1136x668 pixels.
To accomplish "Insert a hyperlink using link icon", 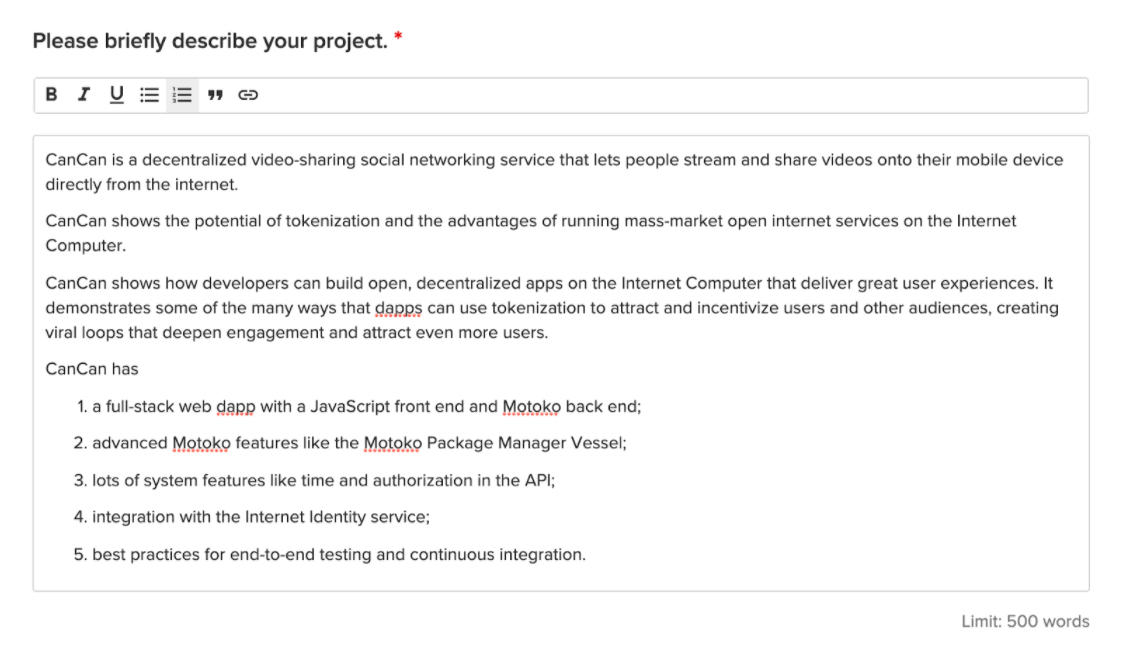I will pyautogui.click(x=248, y=95).
